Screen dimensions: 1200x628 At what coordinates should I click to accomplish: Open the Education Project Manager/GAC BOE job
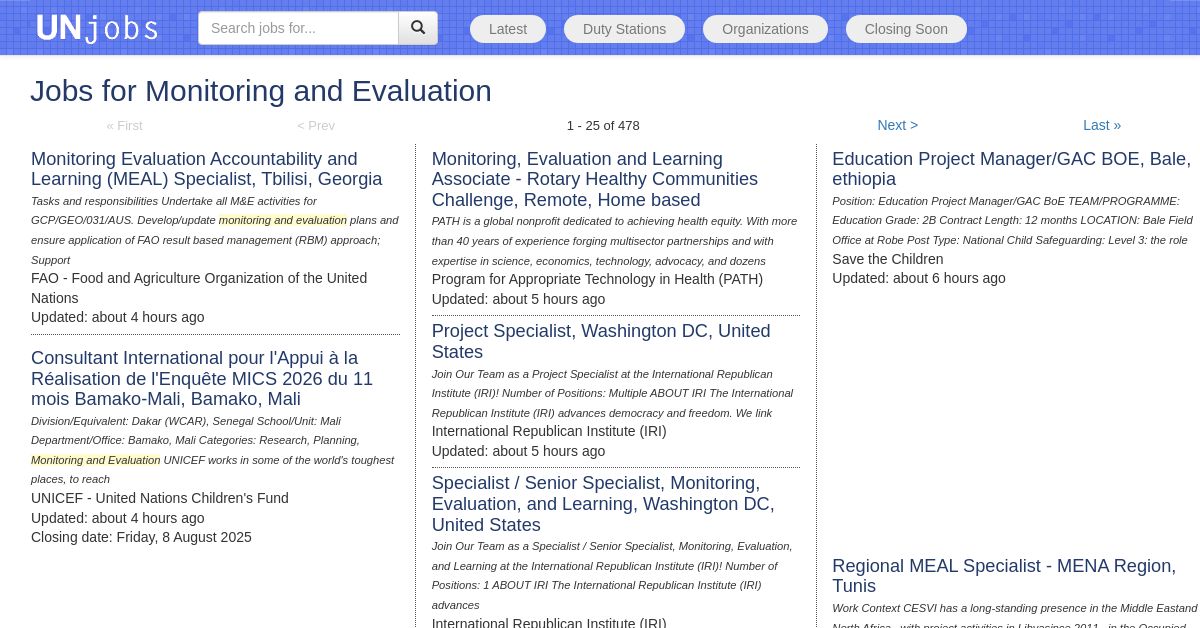(1011, 169)
